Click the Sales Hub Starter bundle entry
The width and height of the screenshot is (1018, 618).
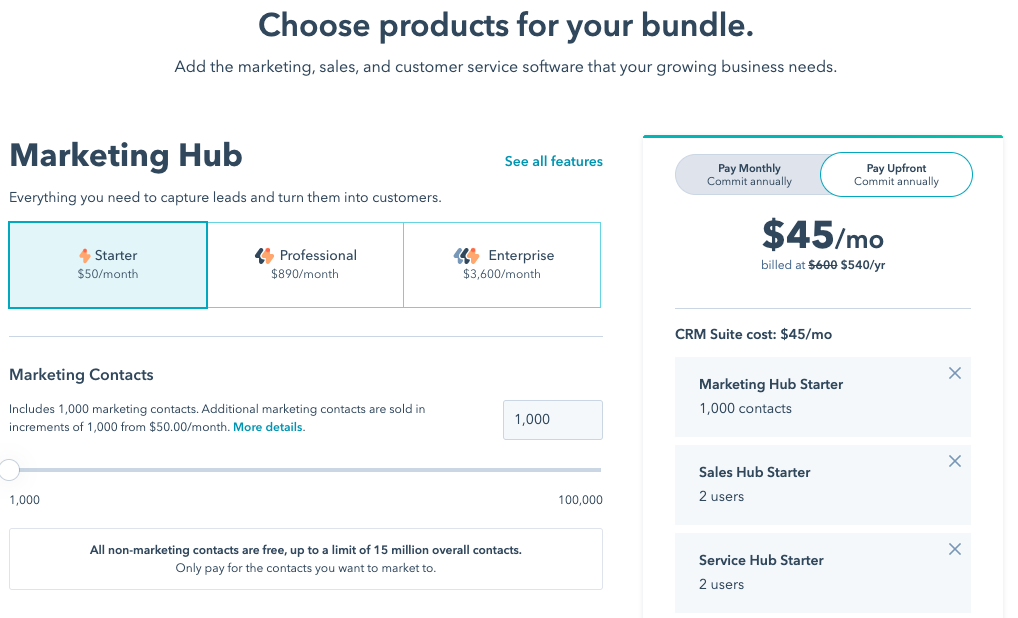(810, 484)
